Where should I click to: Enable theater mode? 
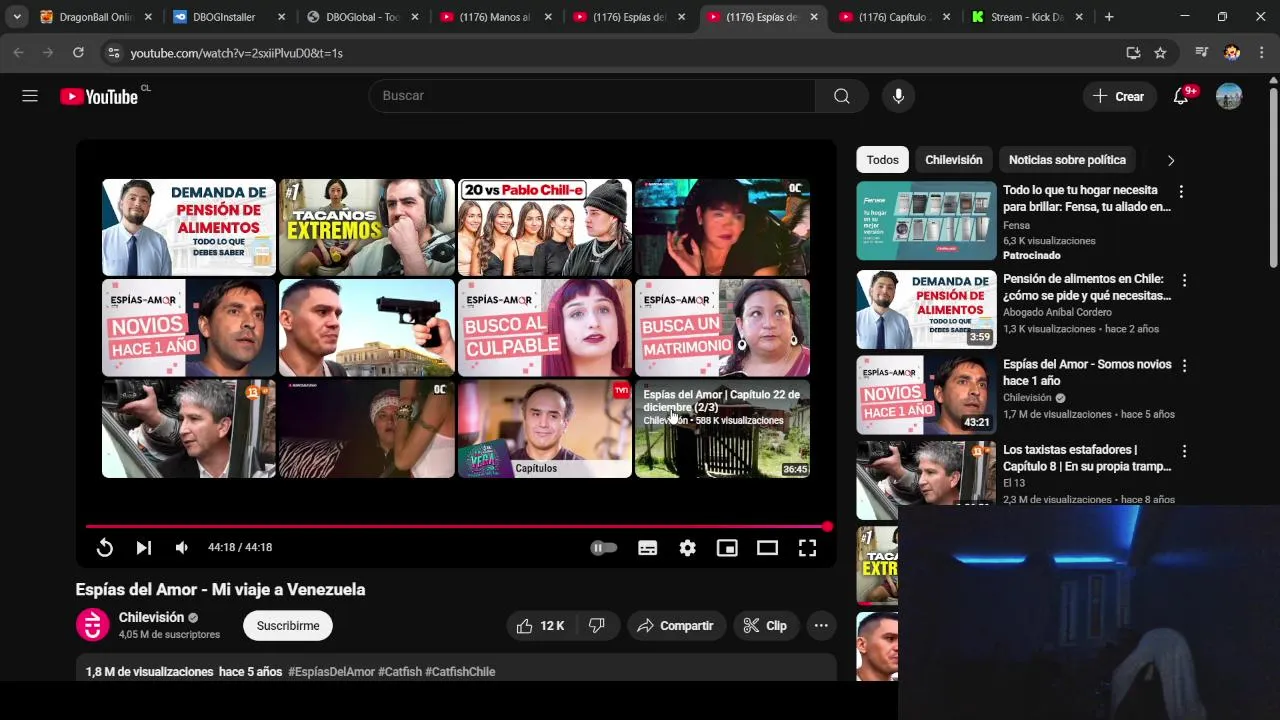pyautogui.click(x=767, y=547)
